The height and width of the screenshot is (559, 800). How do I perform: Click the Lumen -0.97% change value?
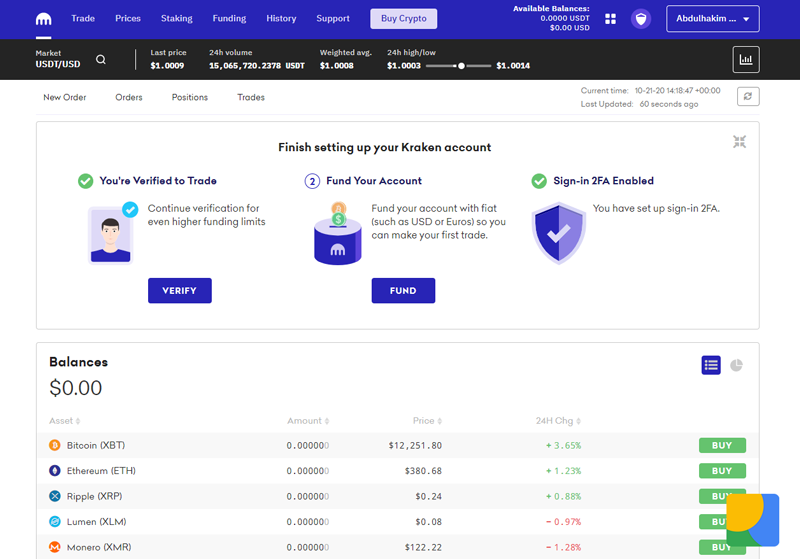(563, 522)
